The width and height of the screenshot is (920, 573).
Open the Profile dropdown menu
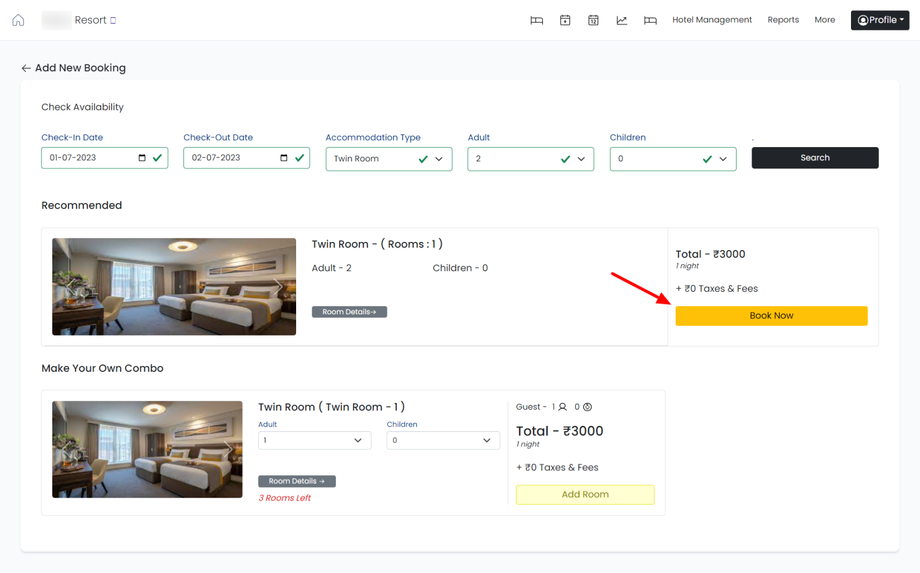[880, 20]
